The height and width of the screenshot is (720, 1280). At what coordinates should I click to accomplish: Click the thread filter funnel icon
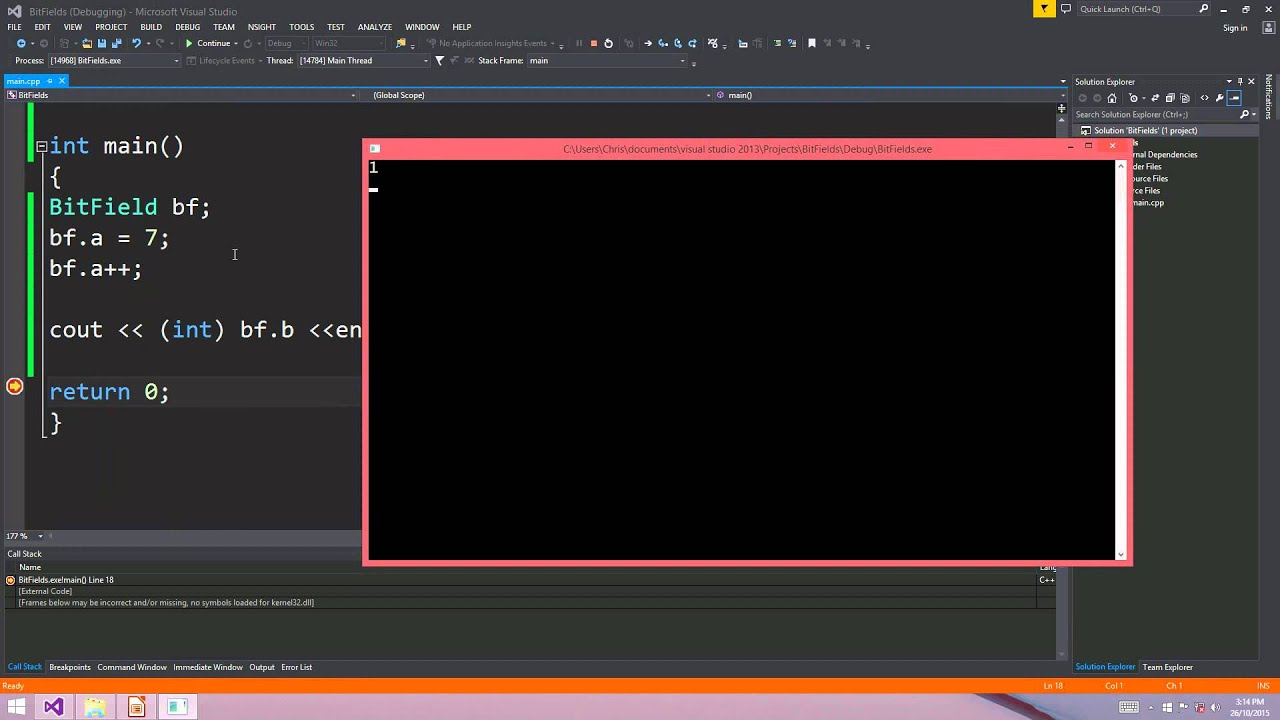[439, 61]
